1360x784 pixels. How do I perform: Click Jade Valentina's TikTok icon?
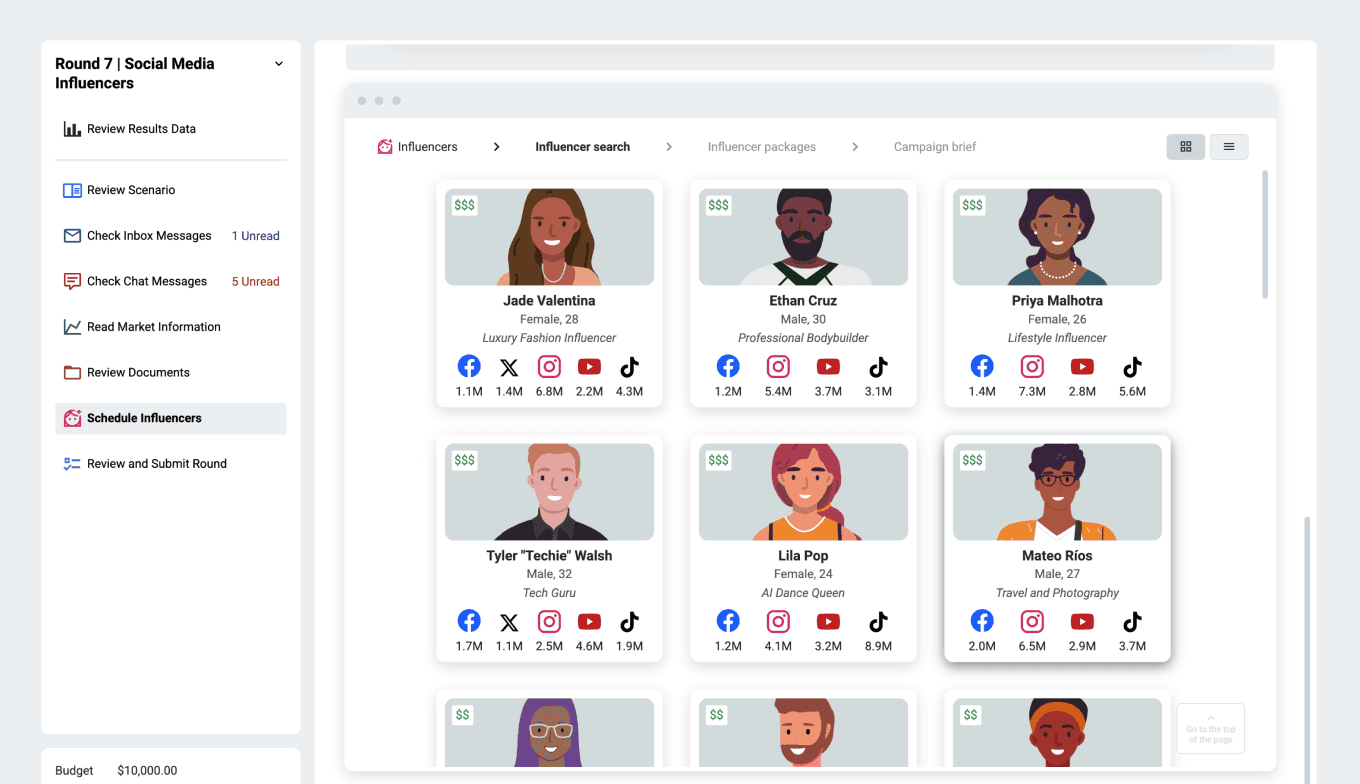[629, 366]
